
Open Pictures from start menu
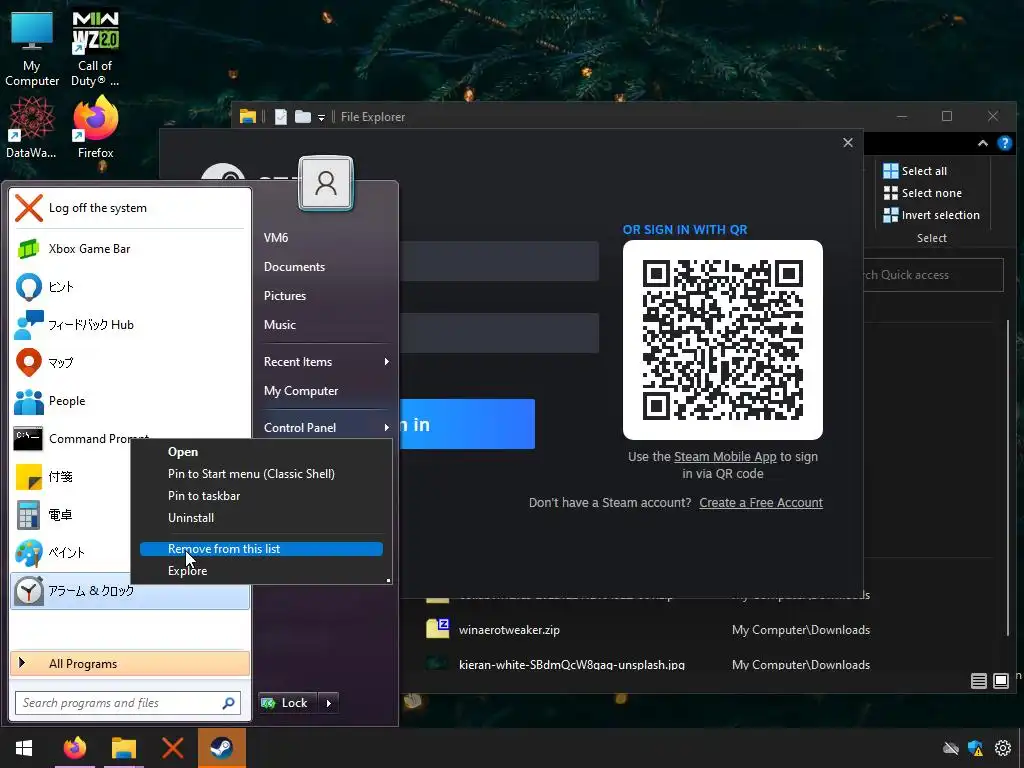285,296
